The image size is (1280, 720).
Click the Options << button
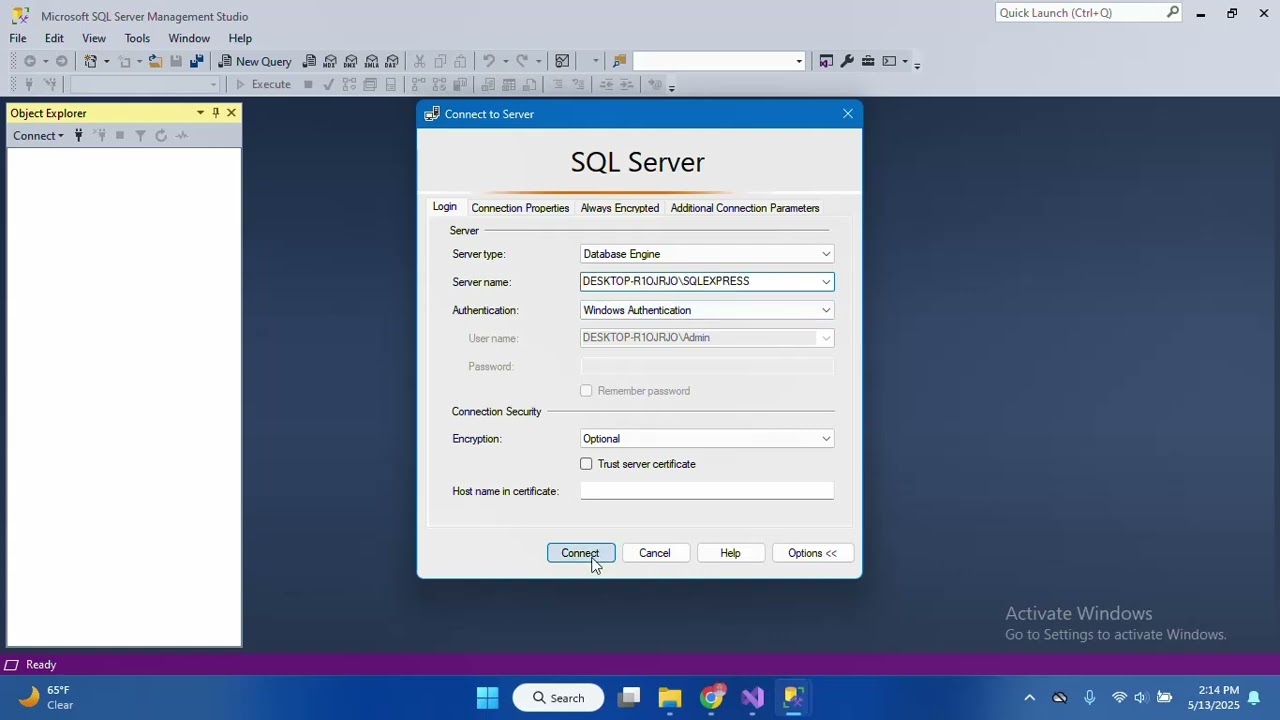(x=813, y=553)
